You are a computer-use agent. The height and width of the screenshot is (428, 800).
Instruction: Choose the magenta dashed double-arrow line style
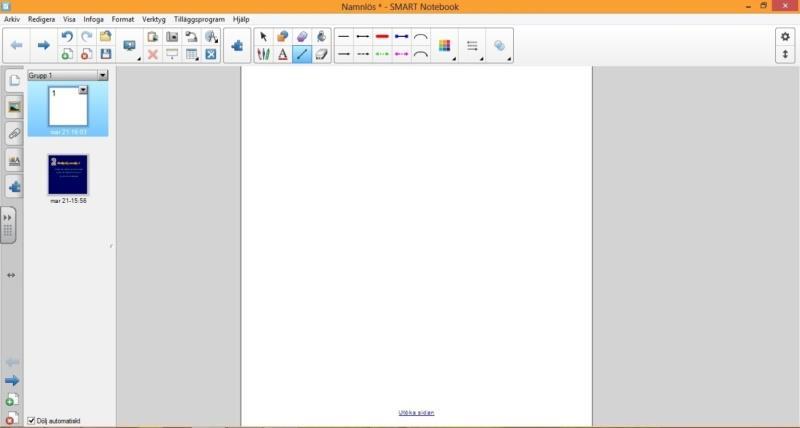click(x=402, y=54)
